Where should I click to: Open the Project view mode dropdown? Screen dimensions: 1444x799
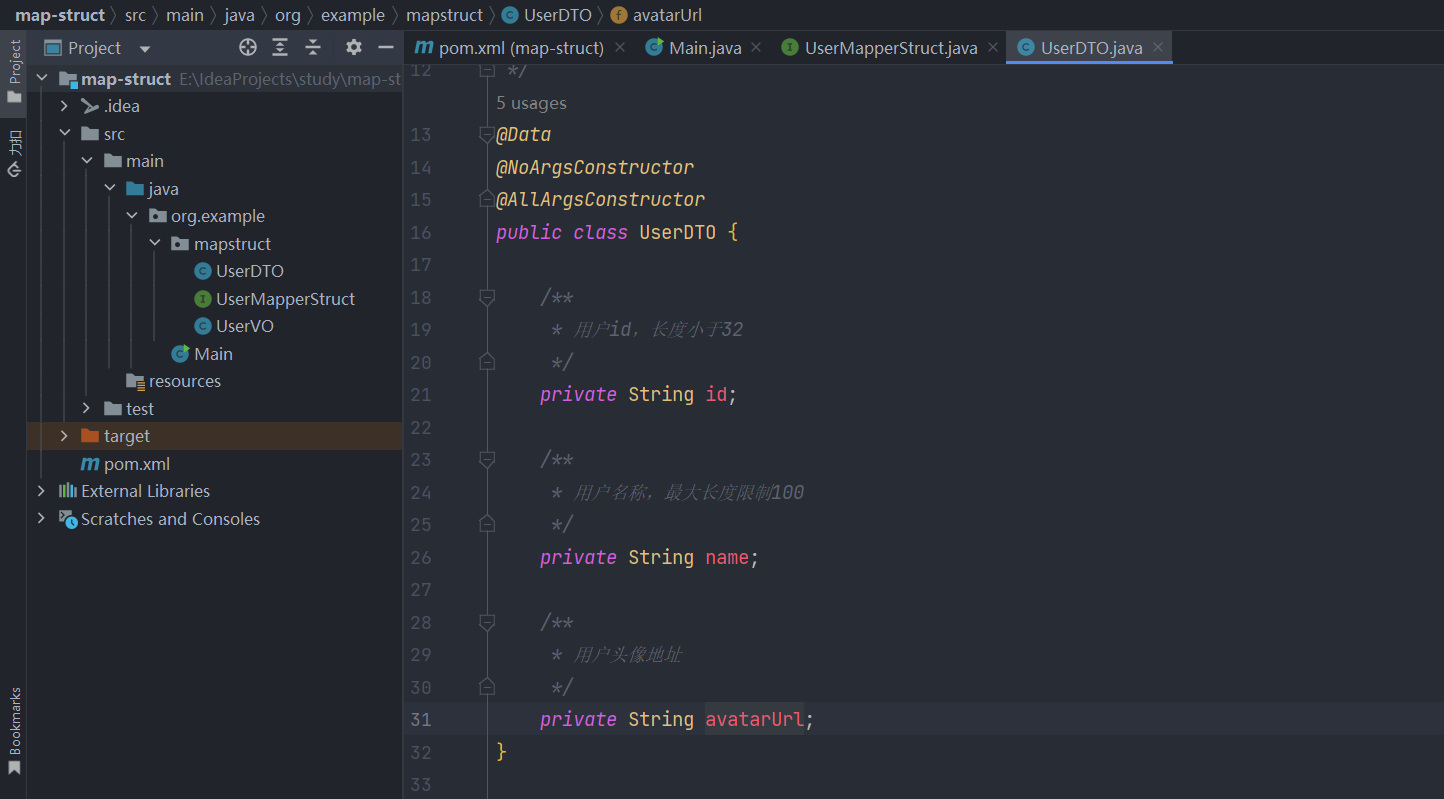click(x=143, y=47)
